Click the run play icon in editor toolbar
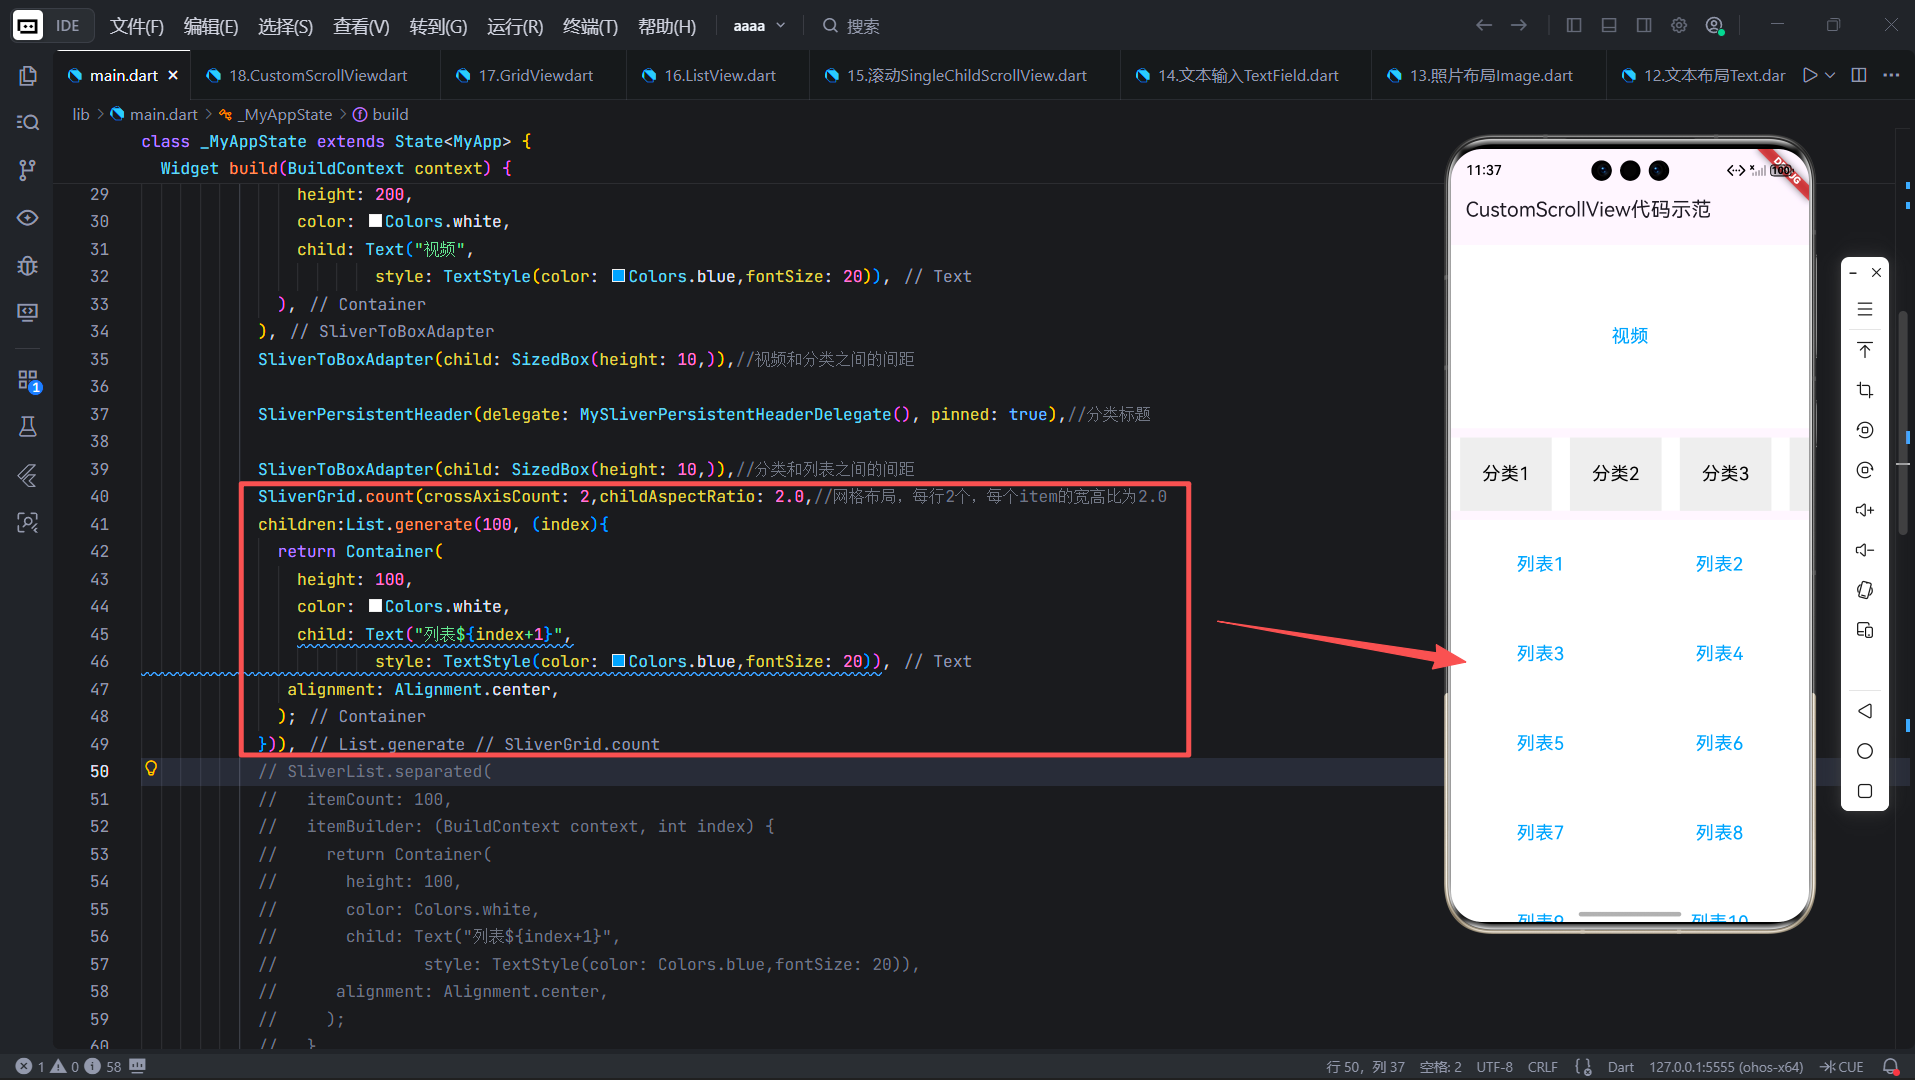The height and width of the screenshot is (1080, 1915). [1809, 75]
